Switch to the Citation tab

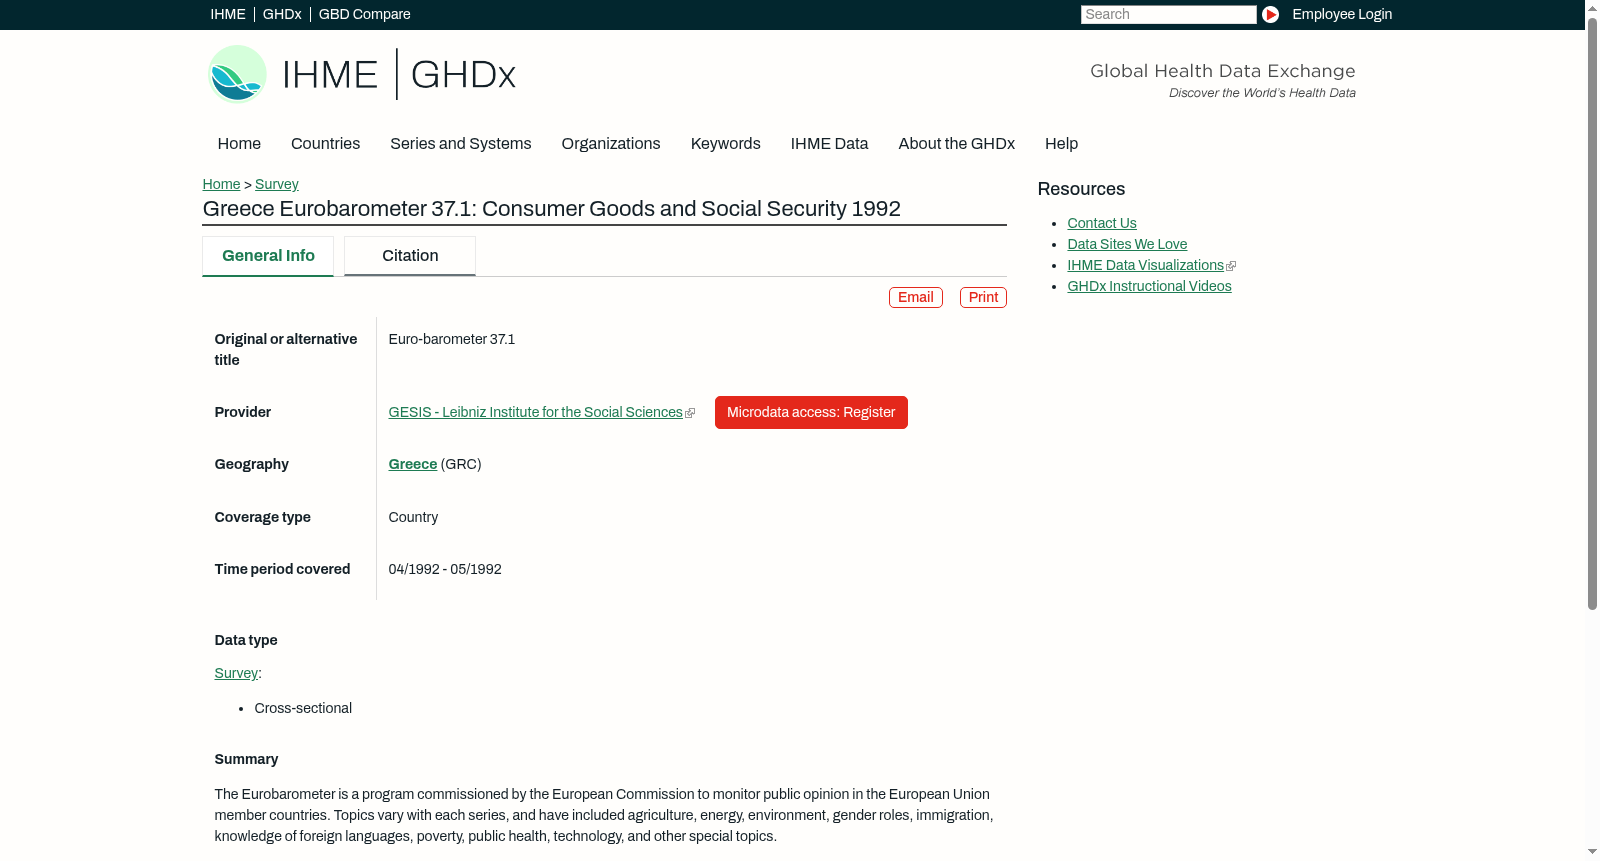point(410,256)
